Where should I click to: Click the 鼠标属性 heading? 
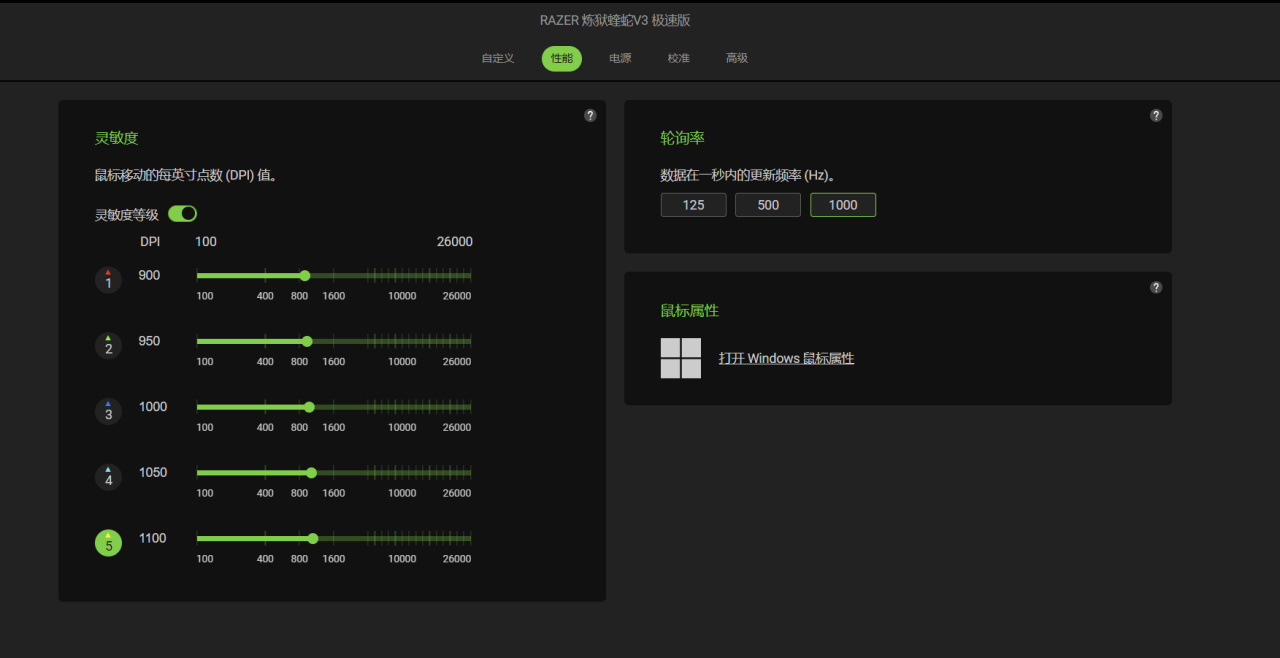[690, 310]
